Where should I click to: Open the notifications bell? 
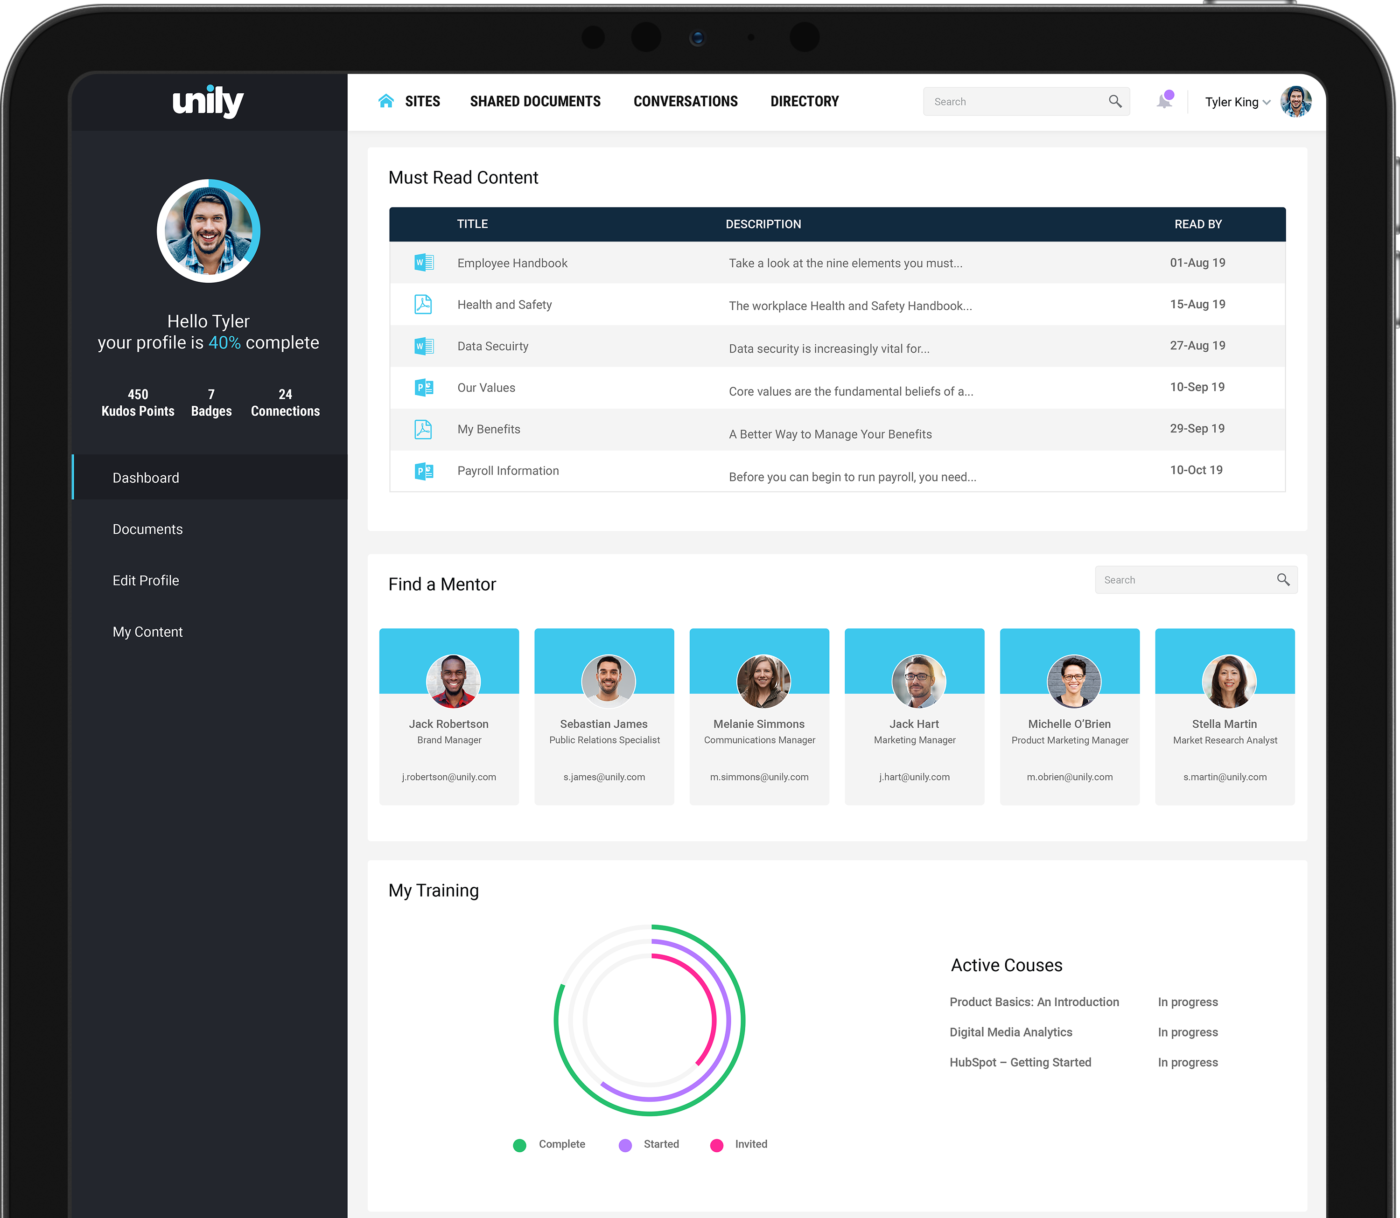1164,101
